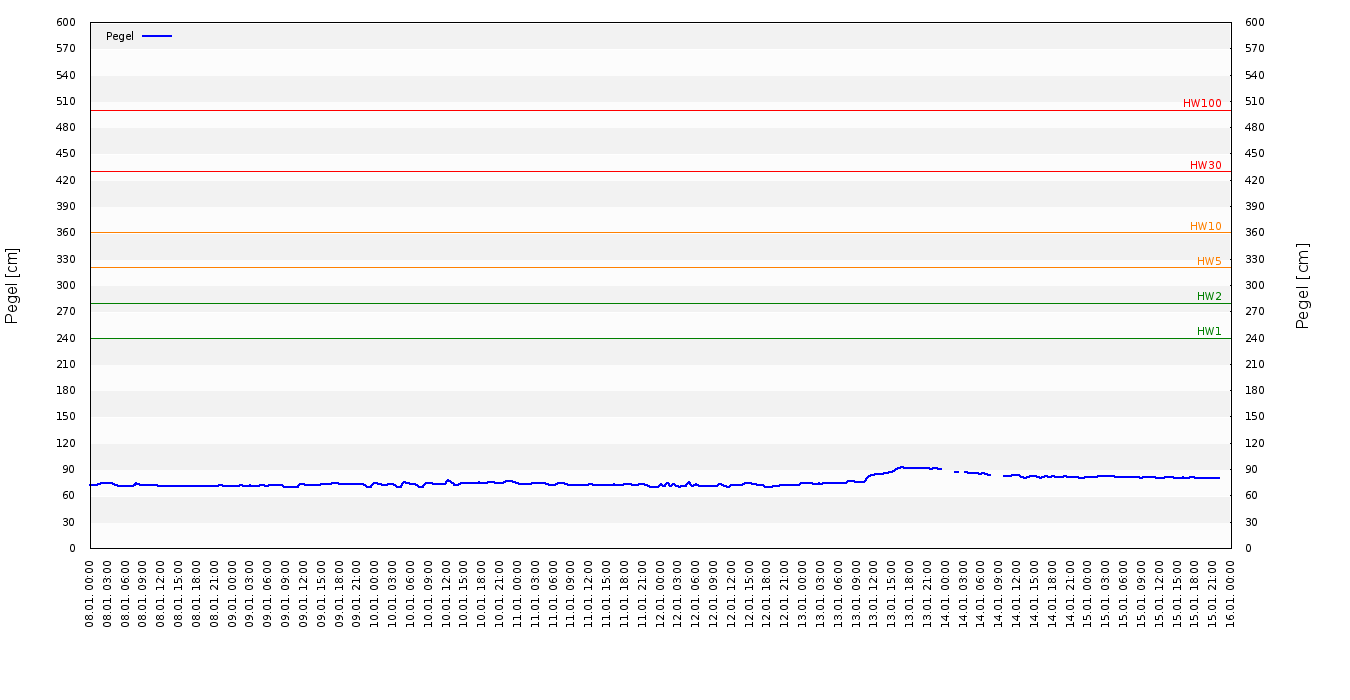The height and width of the screenshot is (700, 1350).
Task: Select the red HW100 threshold label
Action: click(x=1202, y=103)
